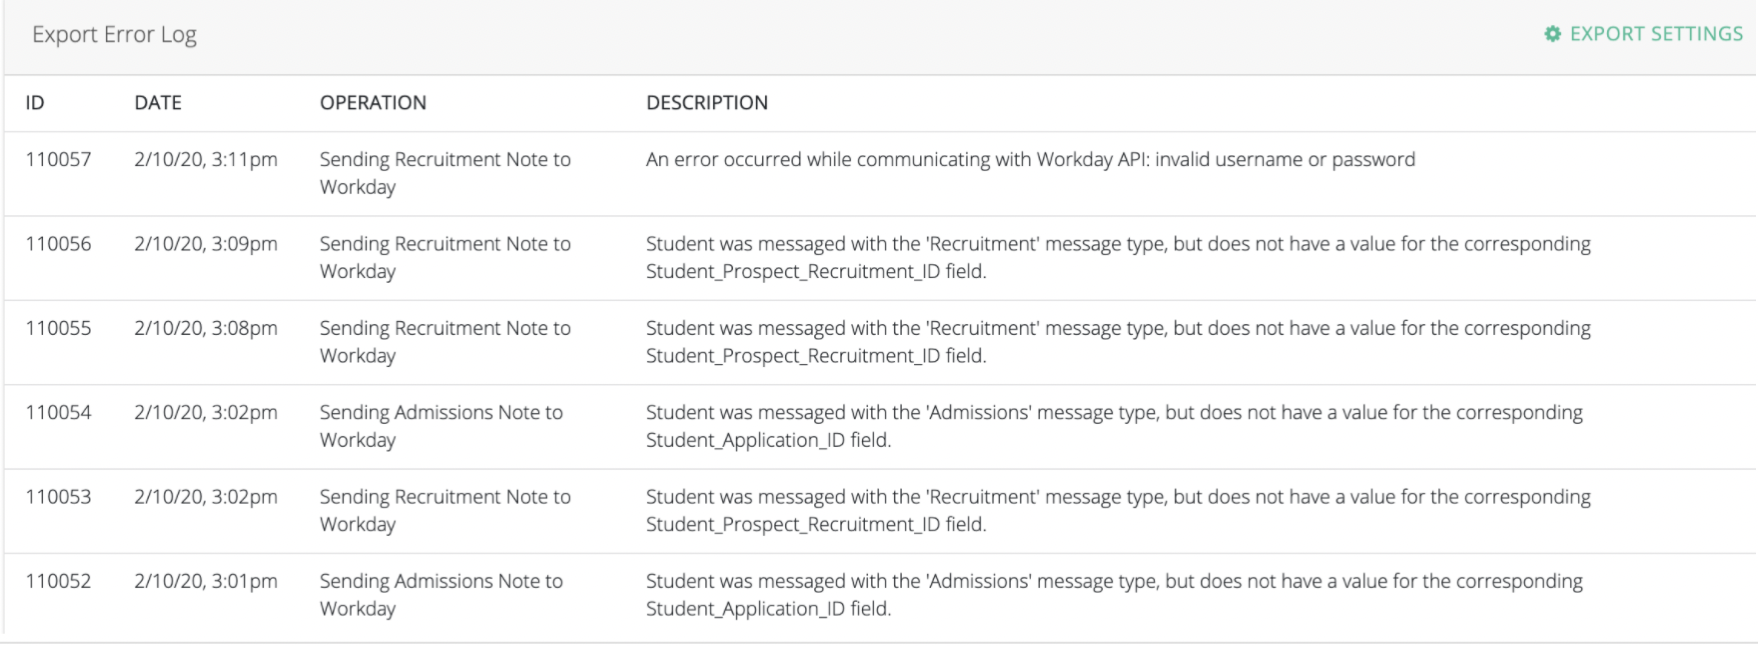Click the operation text for error 110054
1758x646 pixels.
[x=441, y=426]
